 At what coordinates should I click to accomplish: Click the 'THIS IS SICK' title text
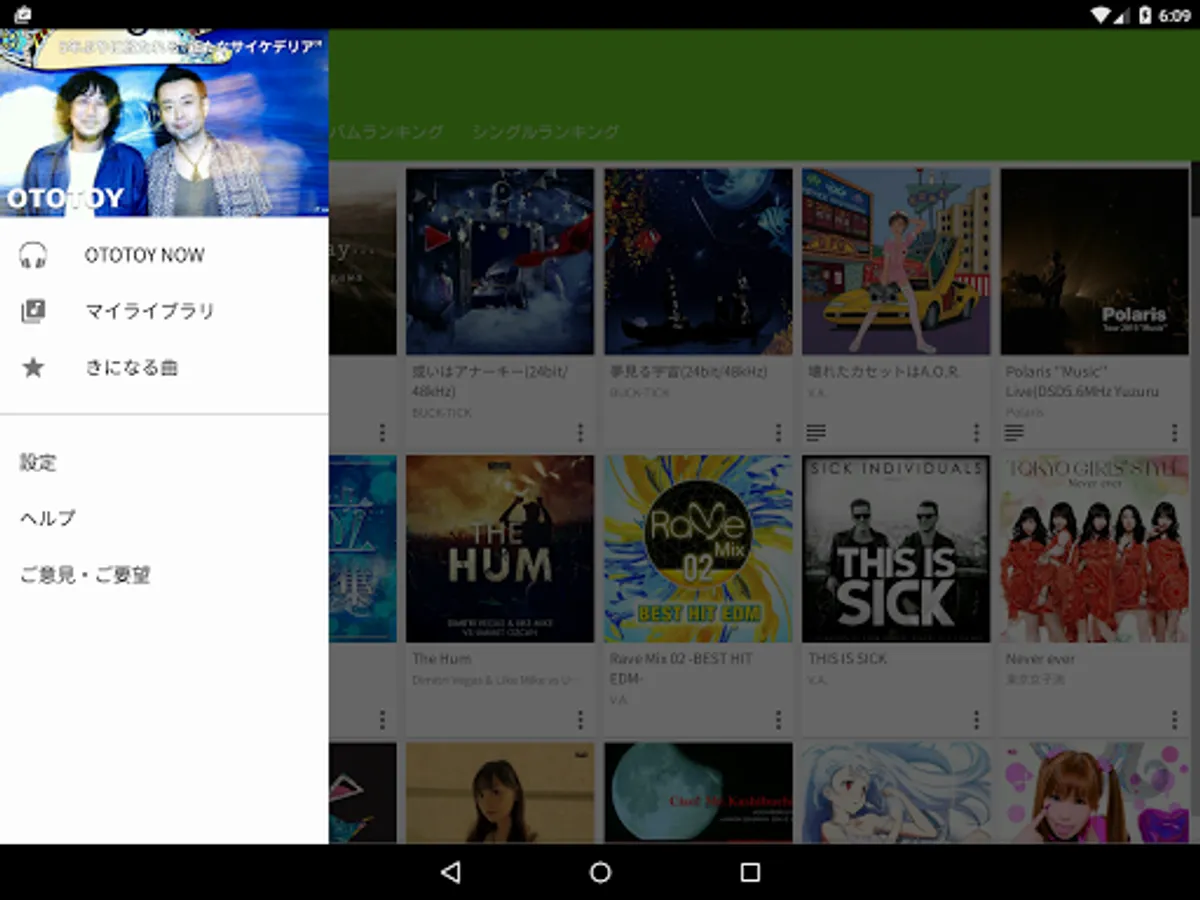coord(847,659)
